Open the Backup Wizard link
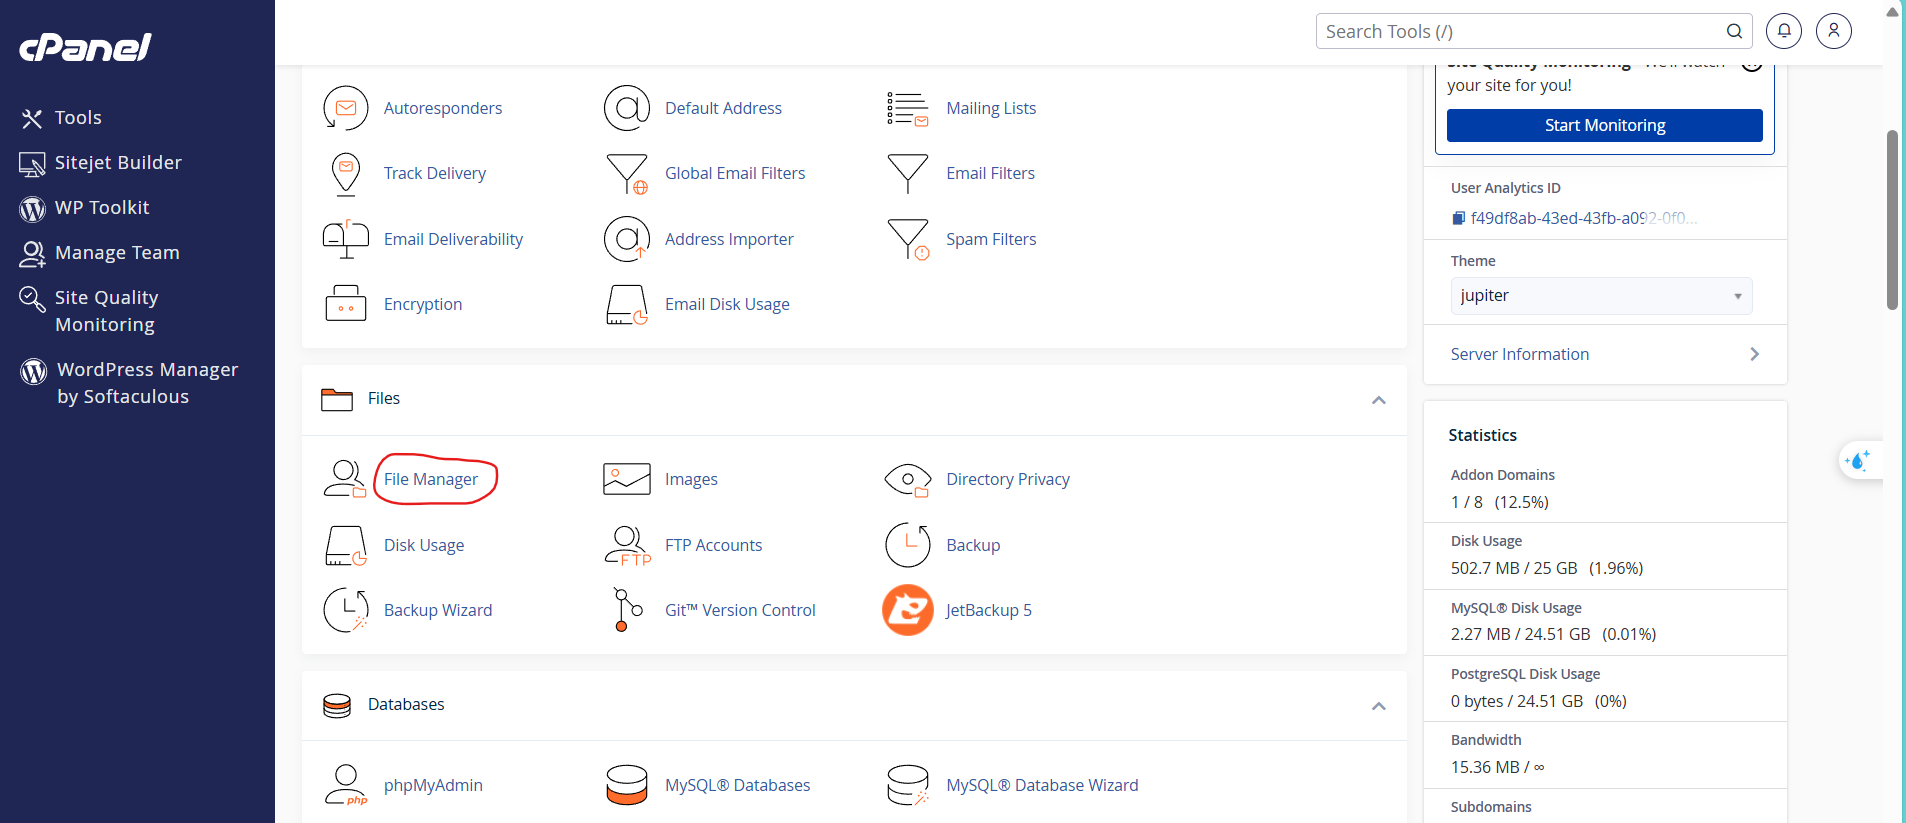The width and height of the screenshot is (1906, 823). pyautogui.click(x=438, y=610)
